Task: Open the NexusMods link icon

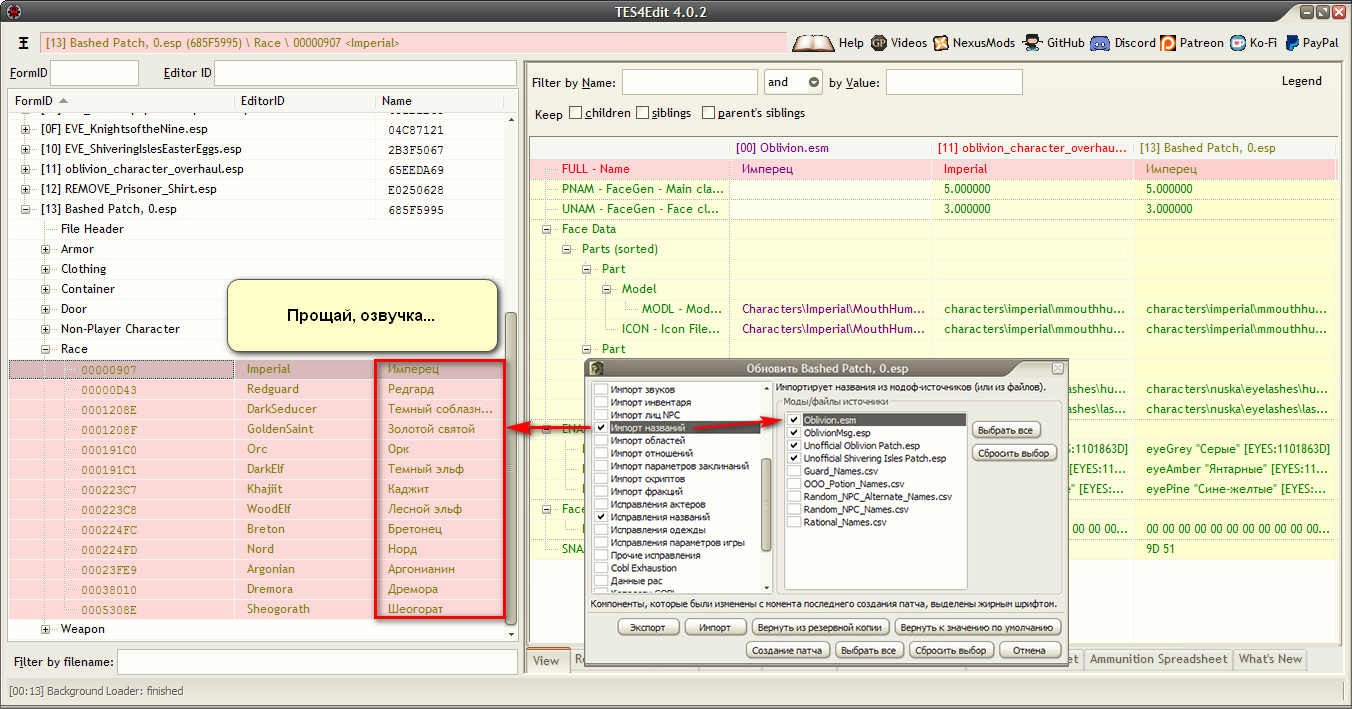Action: [x=941, y=43]
